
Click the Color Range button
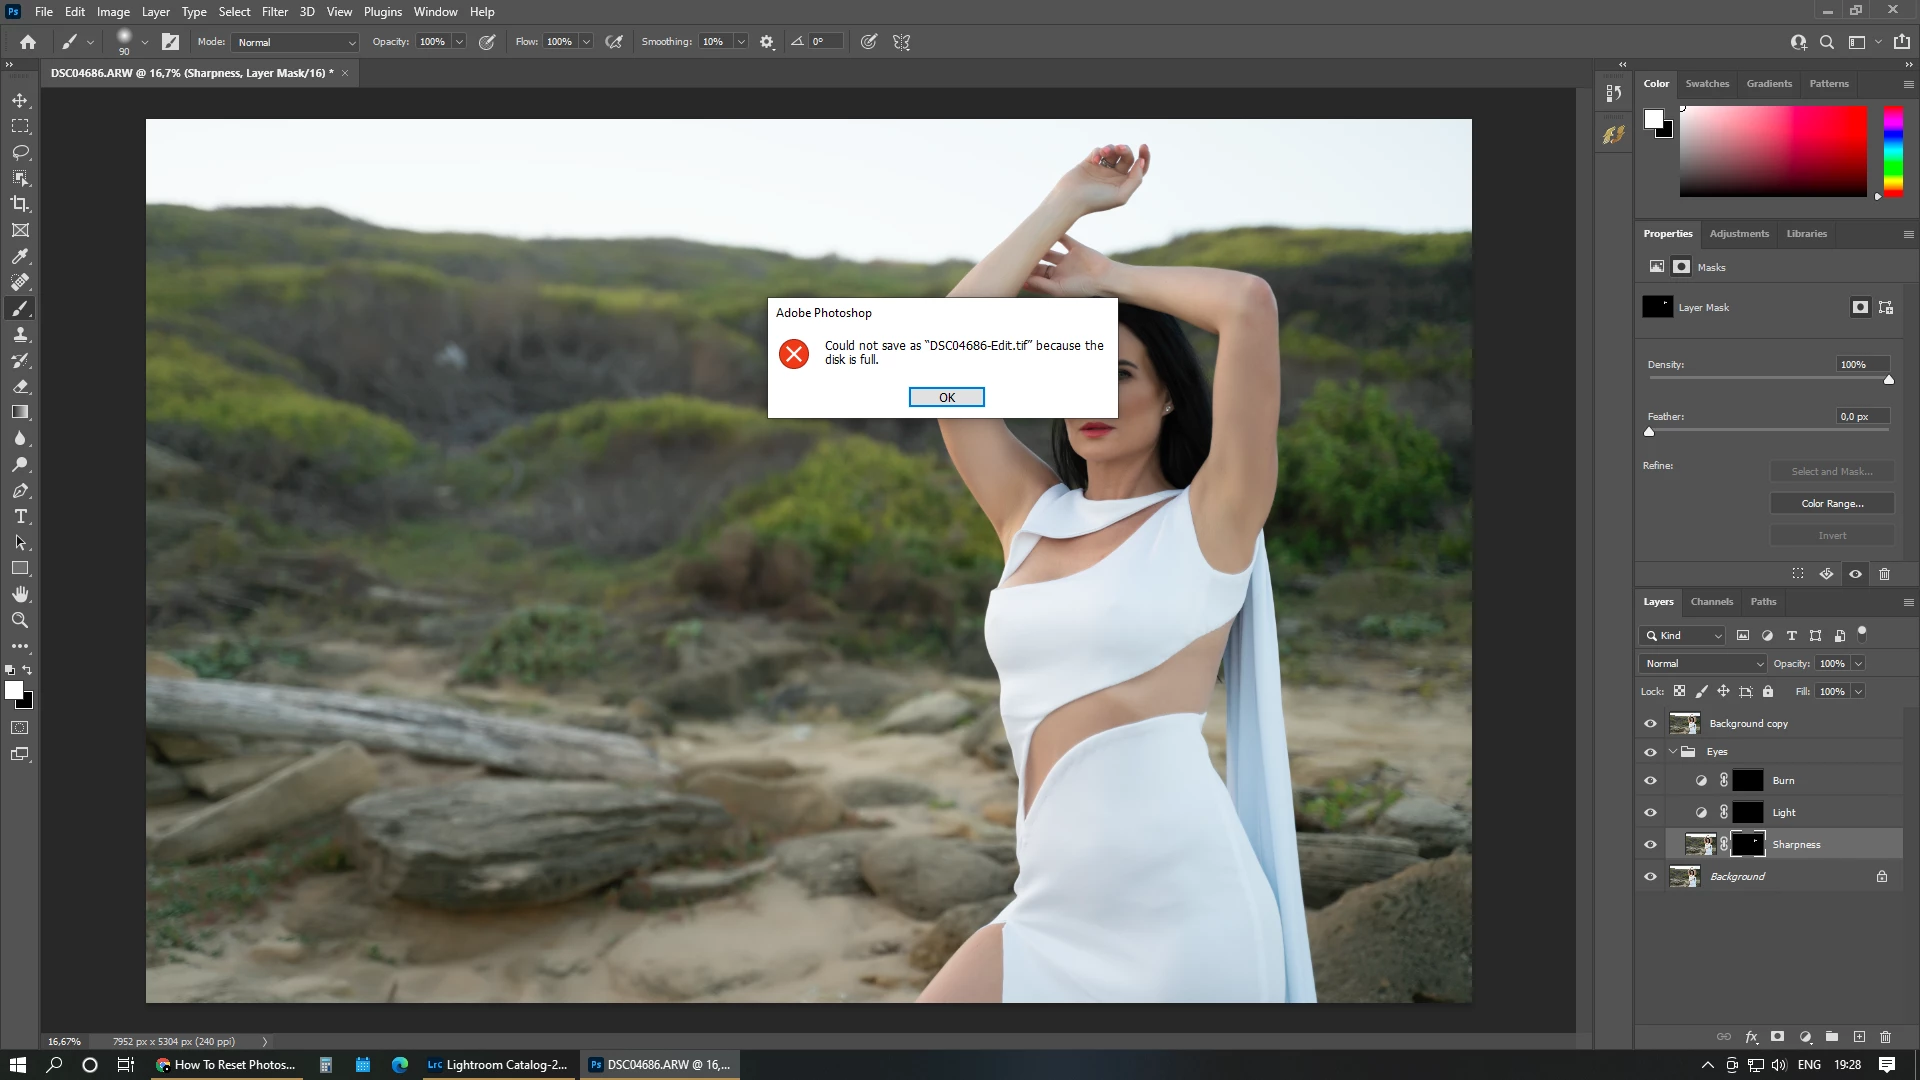(x=1832, y=504)
